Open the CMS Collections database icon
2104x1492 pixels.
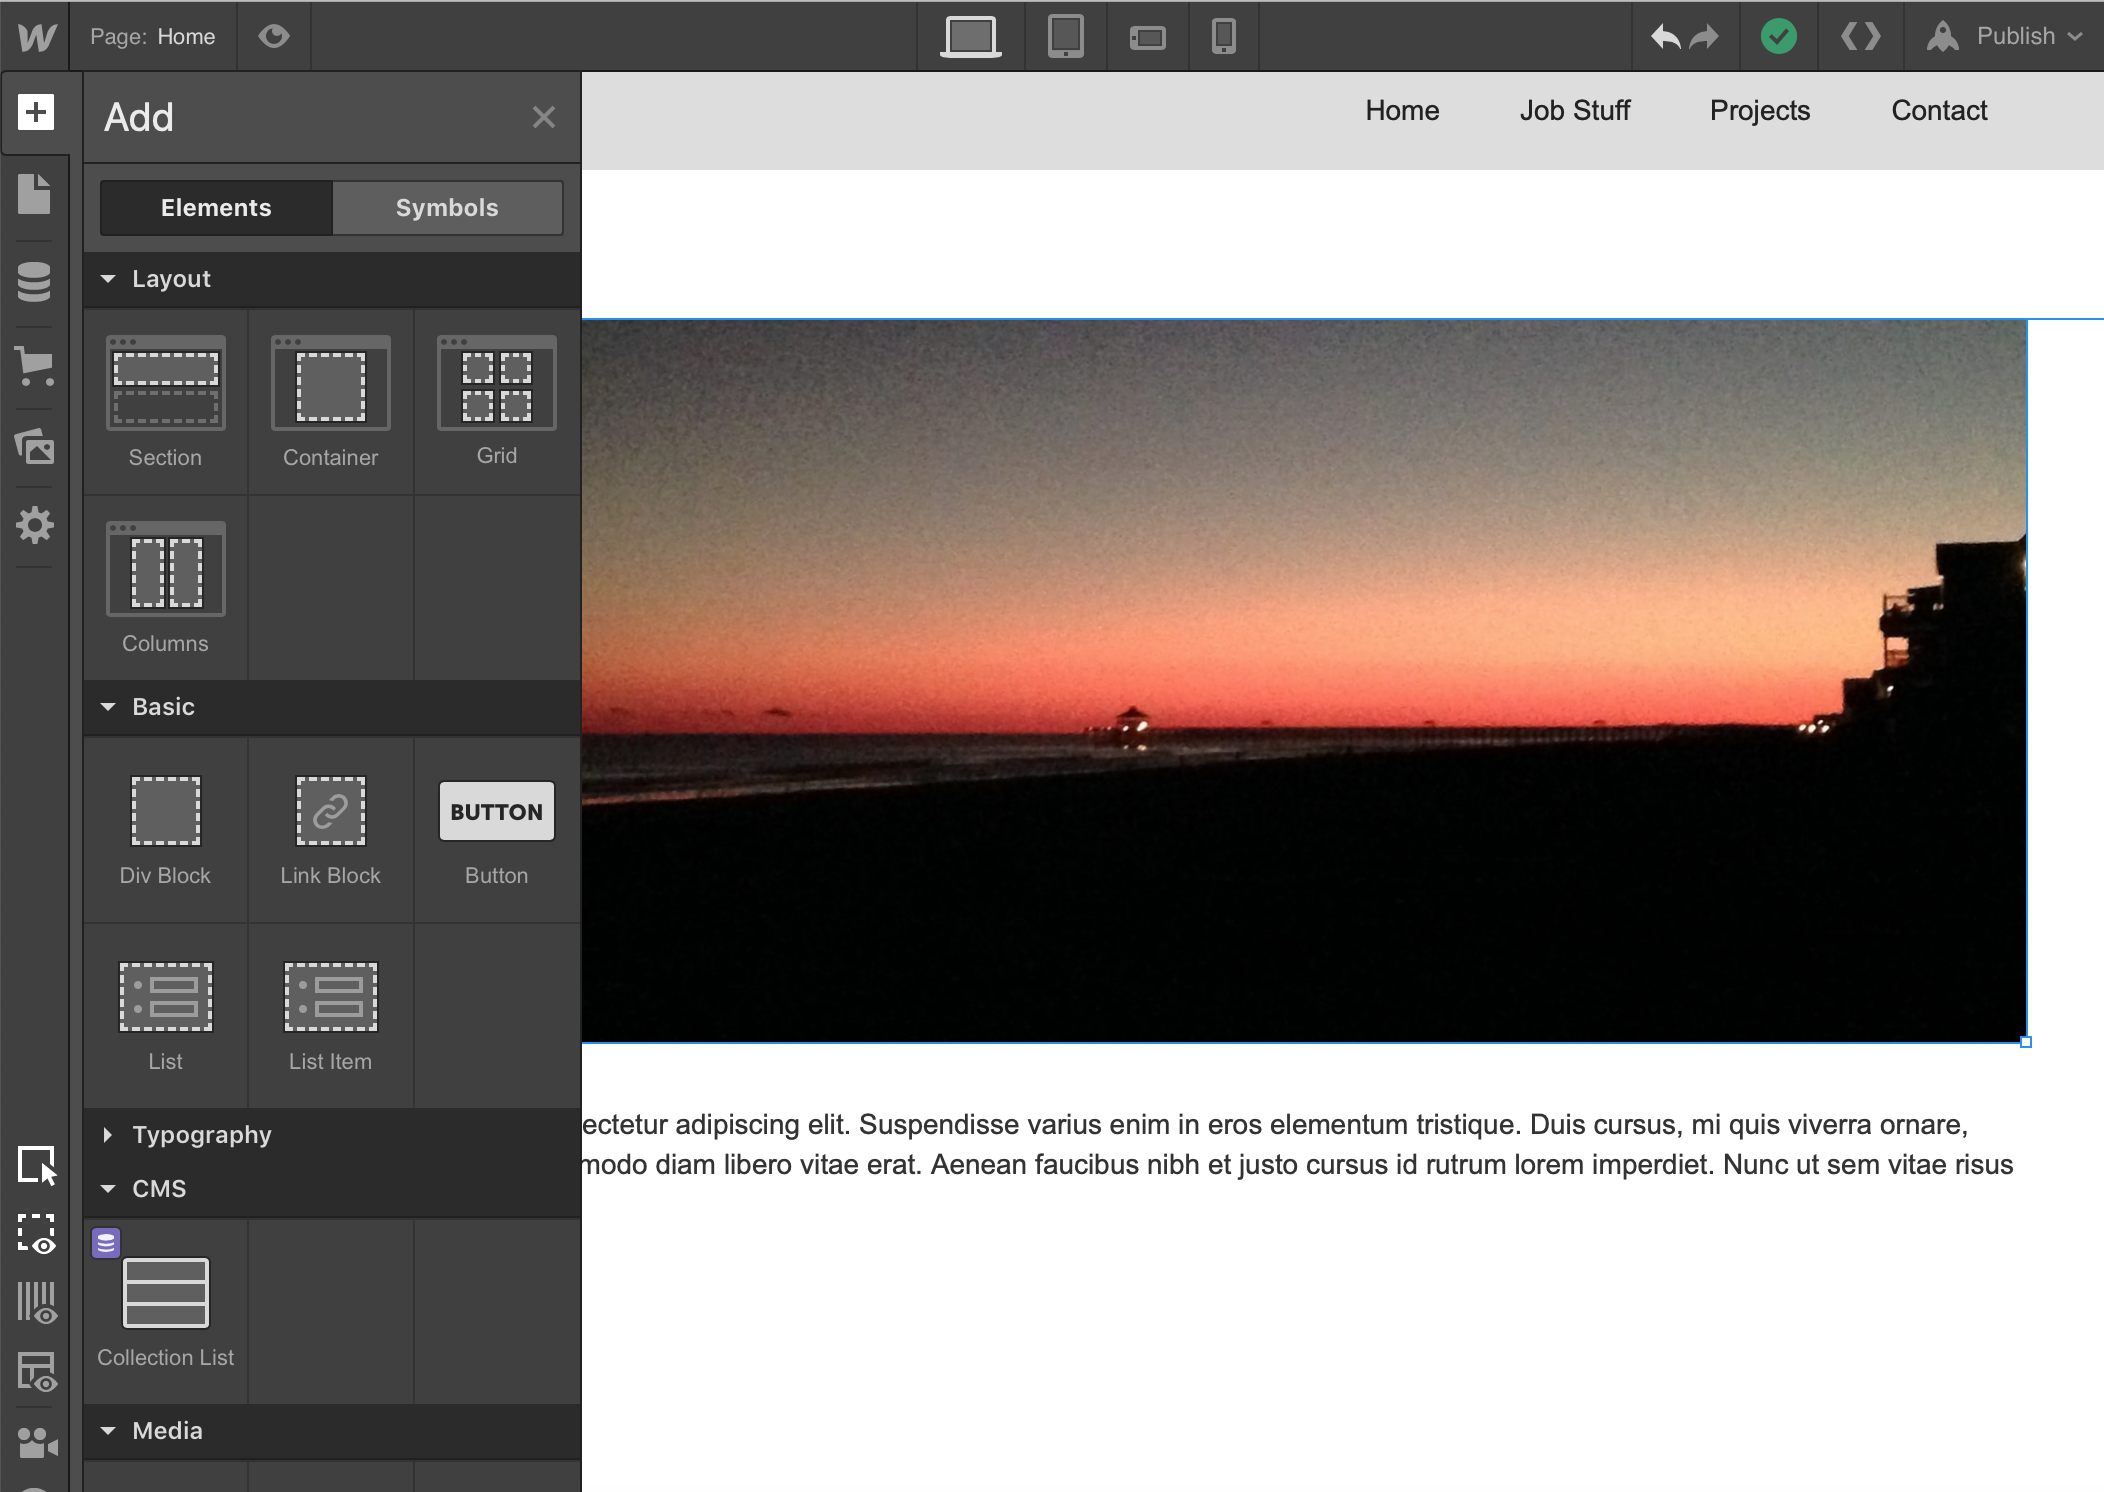point(34,282)
